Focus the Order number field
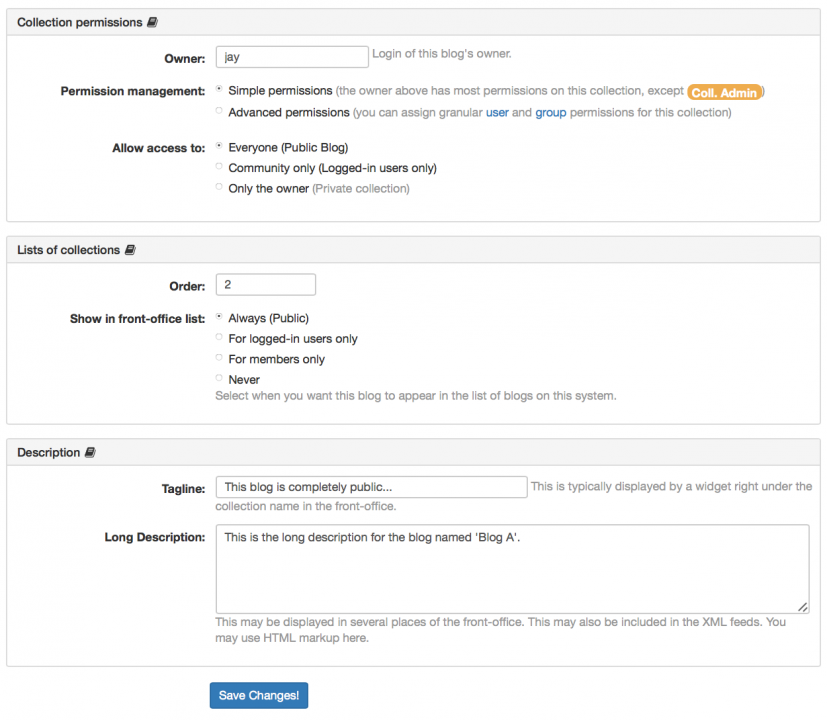 tap(266, 285)
